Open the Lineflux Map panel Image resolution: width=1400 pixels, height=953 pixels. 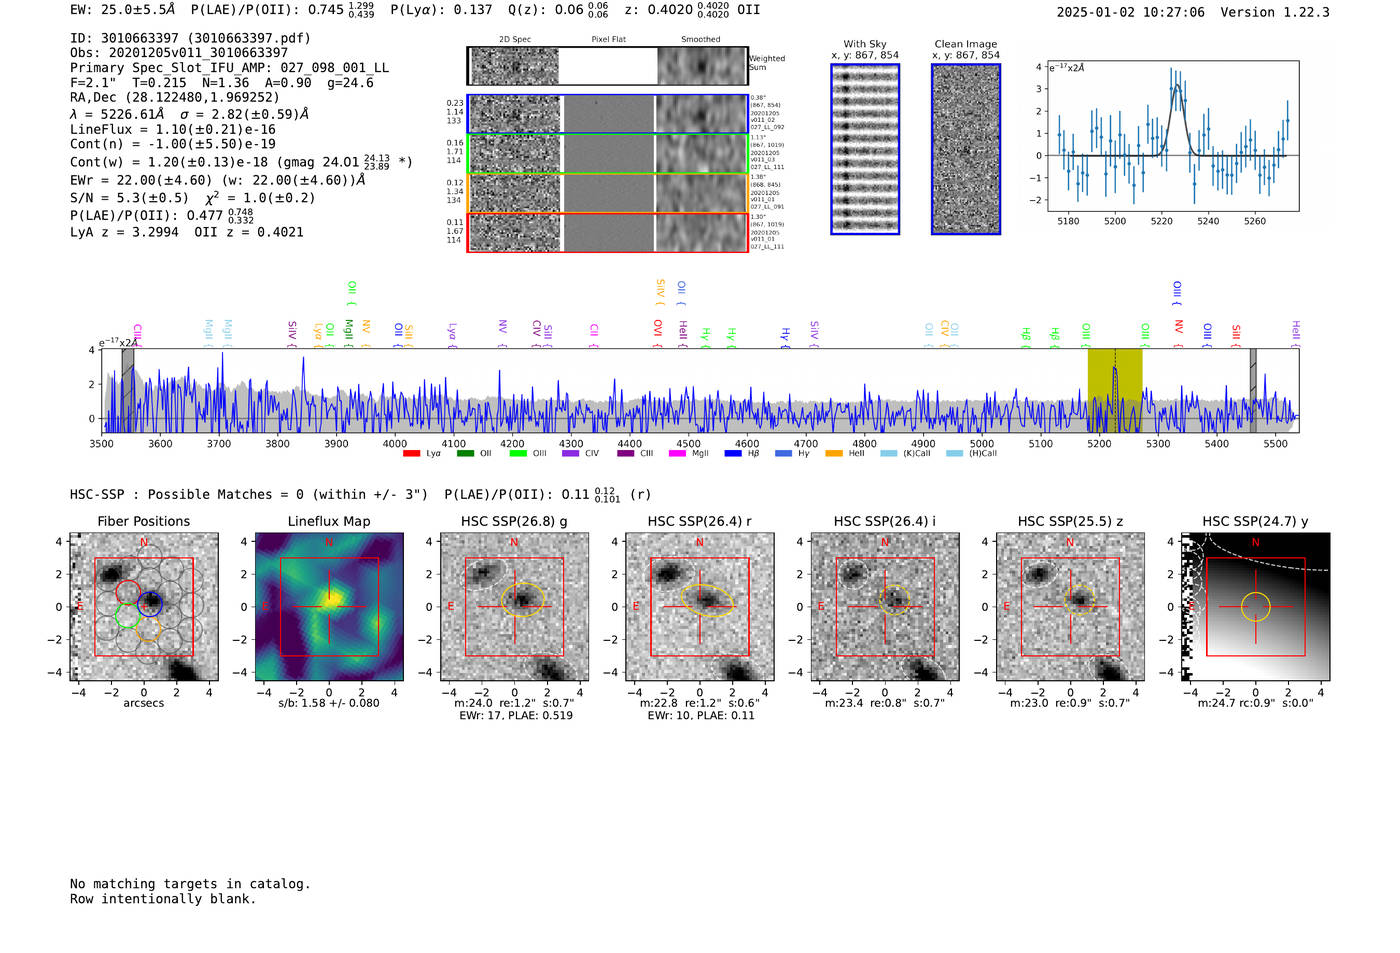tap(329, 607)
